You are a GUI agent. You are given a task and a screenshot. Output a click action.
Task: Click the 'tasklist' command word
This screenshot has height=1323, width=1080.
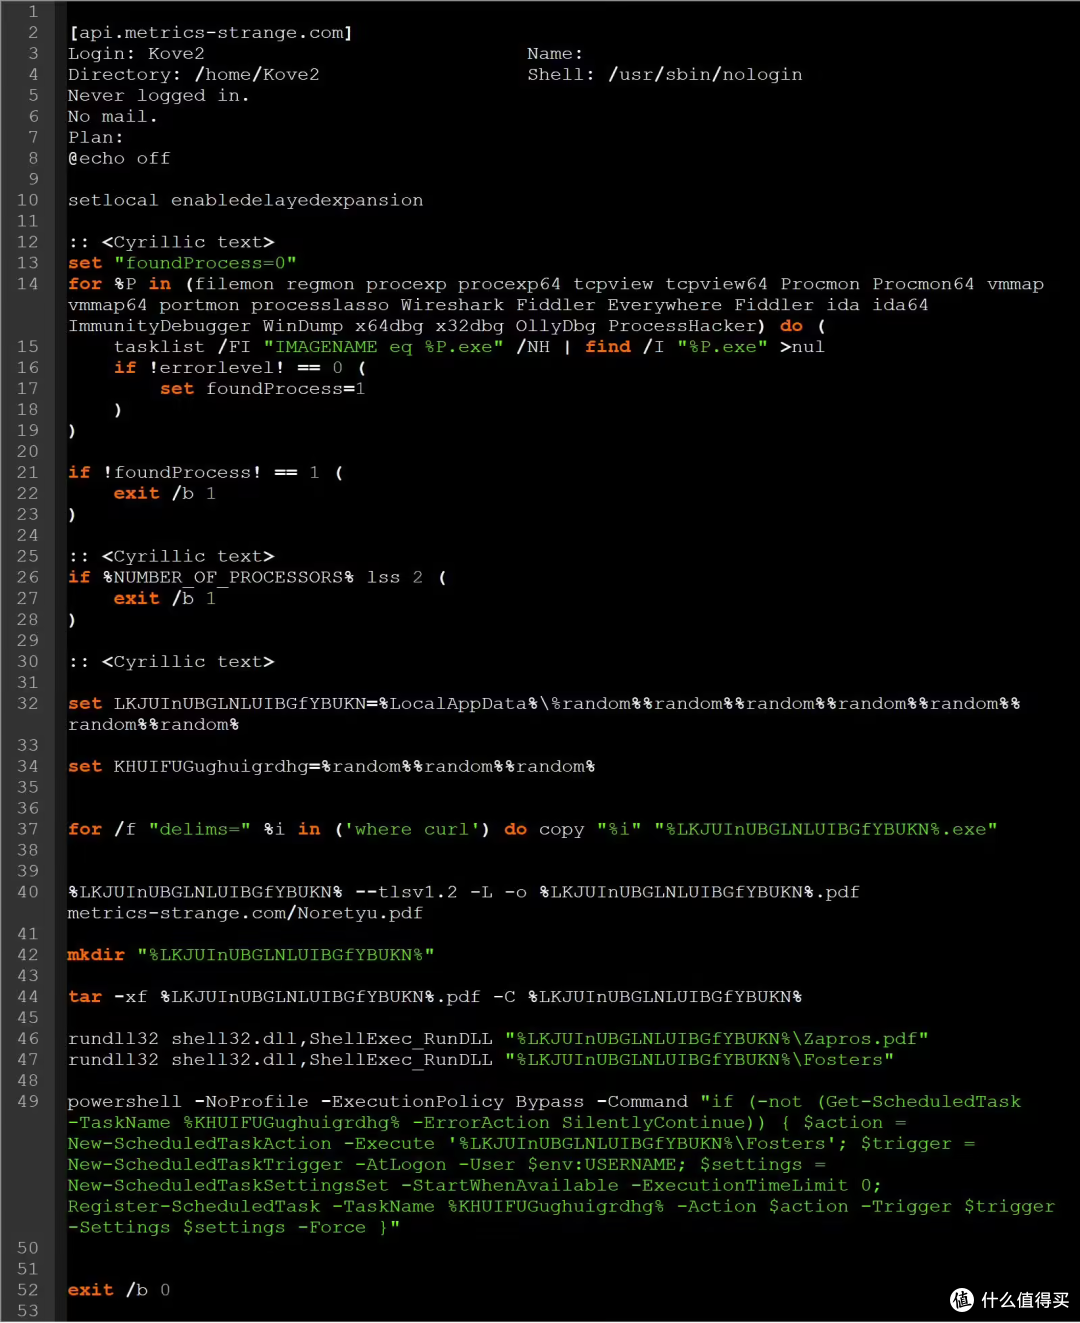159,347
